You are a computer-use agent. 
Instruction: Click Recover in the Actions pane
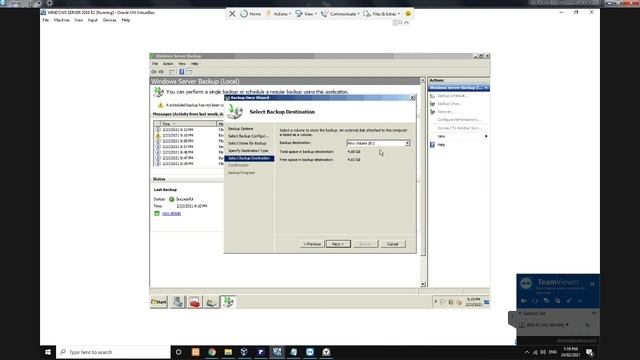point(446,111)
